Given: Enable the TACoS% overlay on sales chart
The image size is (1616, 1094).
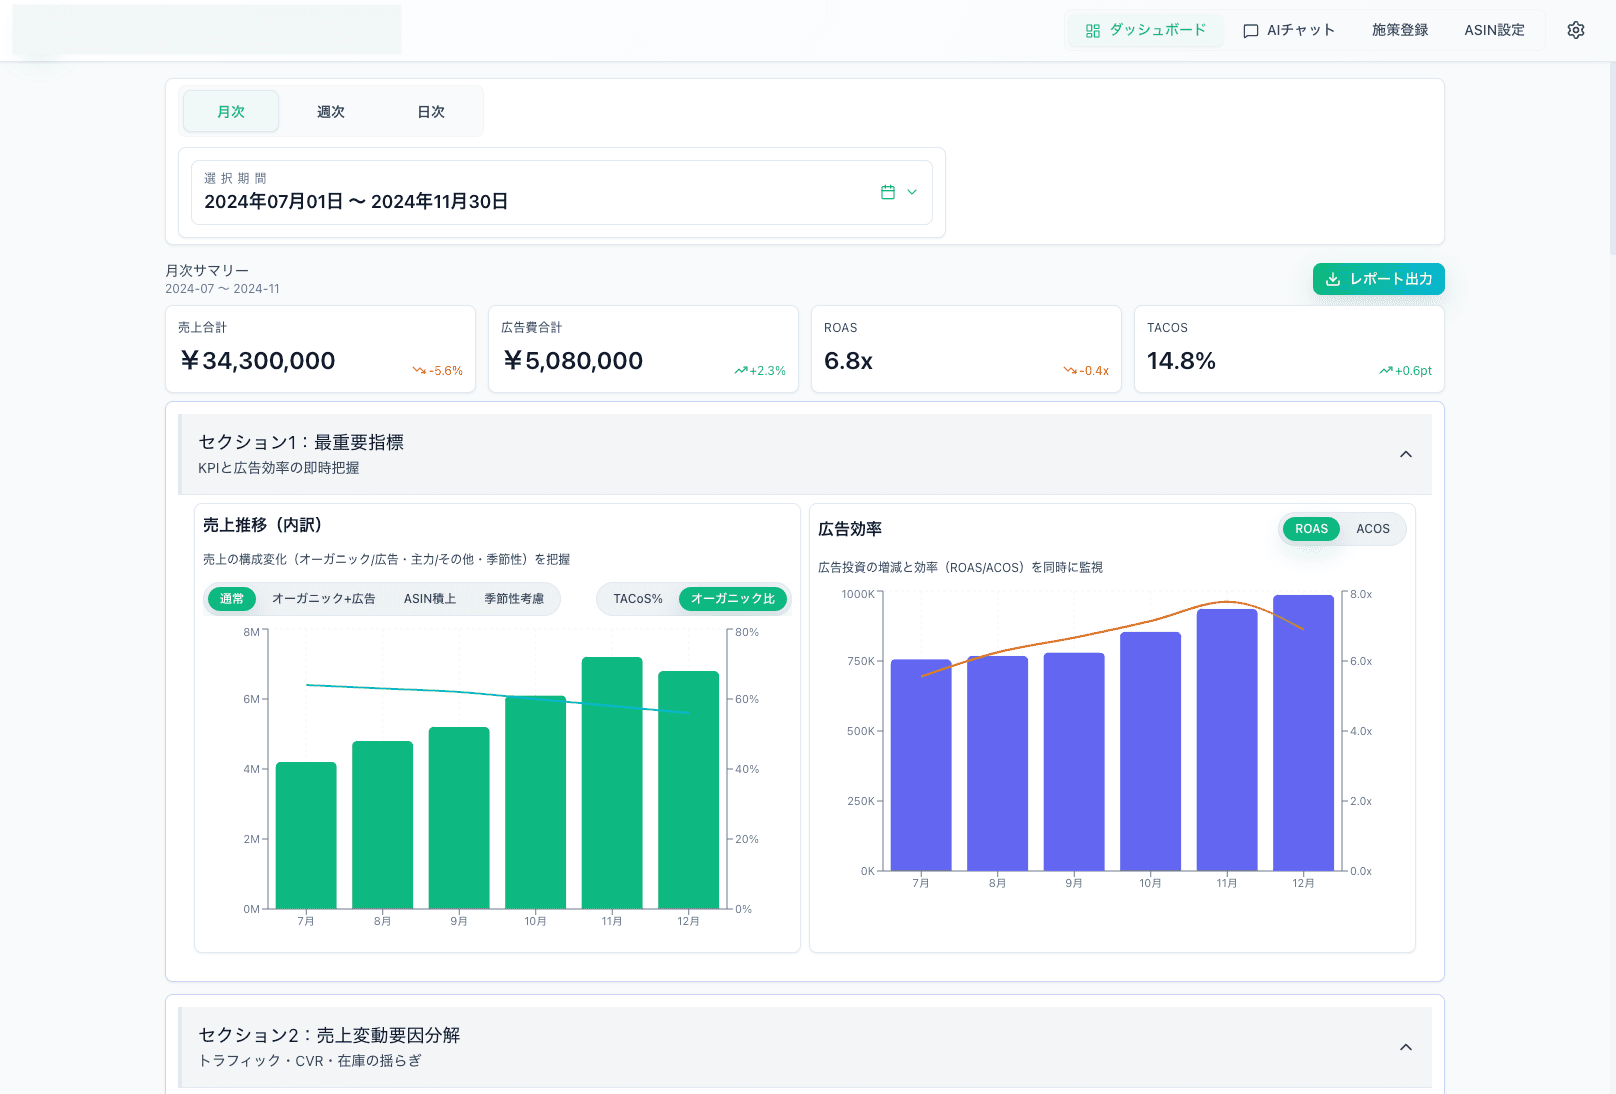Looking at the screenshot, I should 637,598.
